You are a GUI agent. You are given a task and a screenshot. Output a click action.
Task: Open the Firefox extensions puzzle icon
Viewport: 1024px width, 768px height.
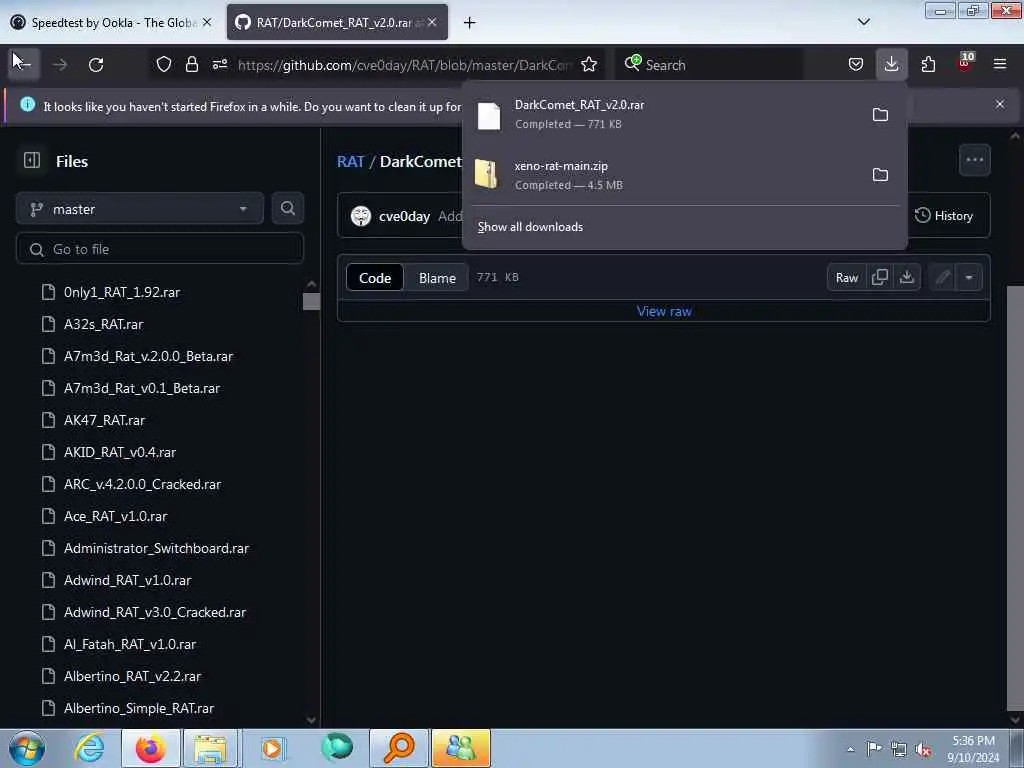point(928,64)
